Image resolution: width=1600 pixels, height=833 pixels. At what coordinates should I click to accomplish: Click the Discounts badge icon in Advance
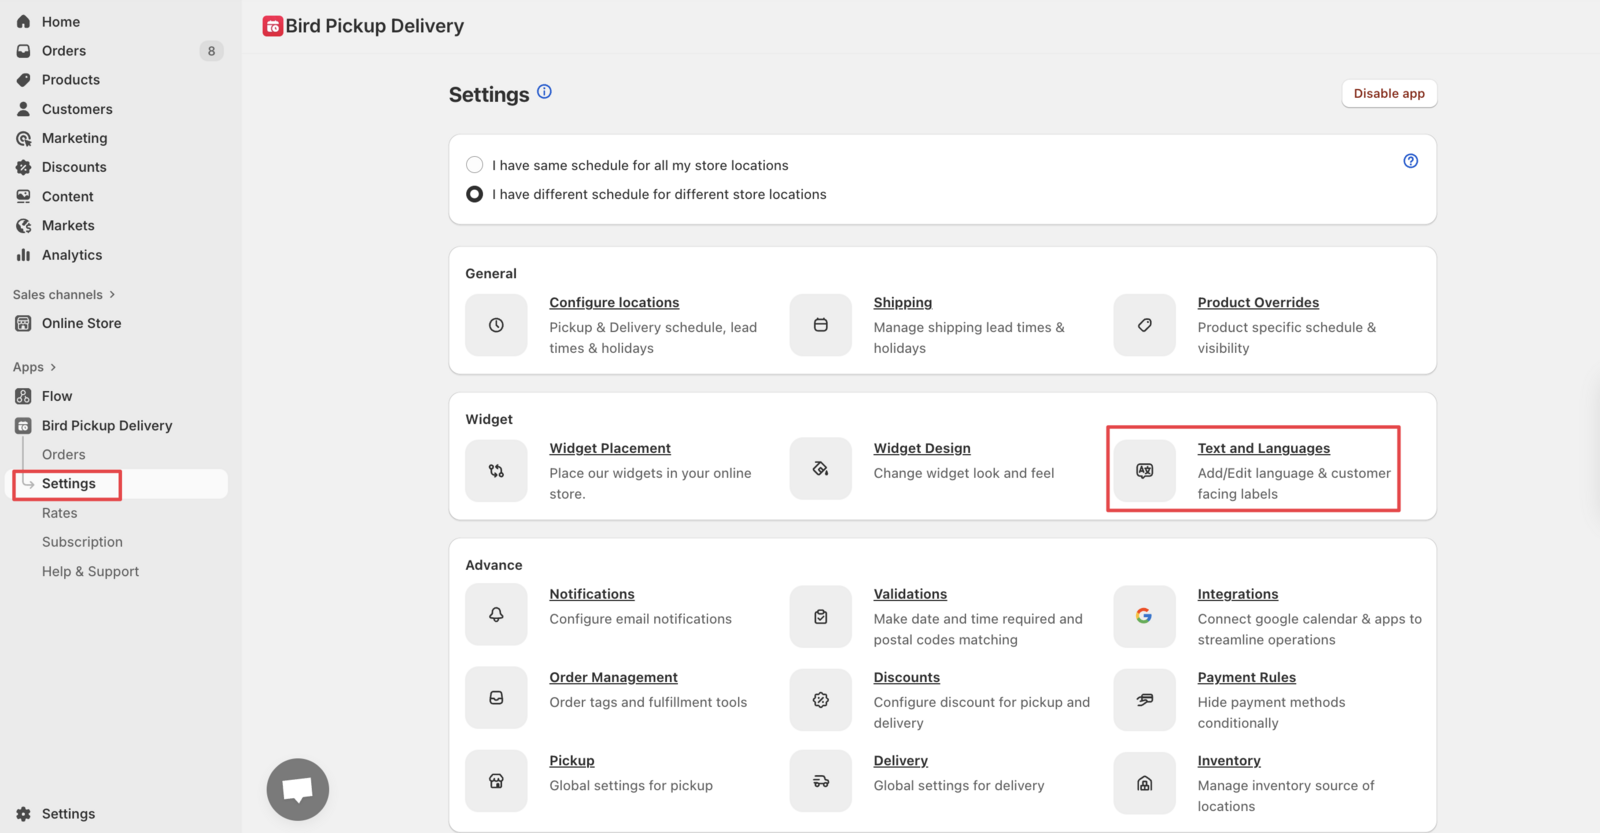(820, 700)
